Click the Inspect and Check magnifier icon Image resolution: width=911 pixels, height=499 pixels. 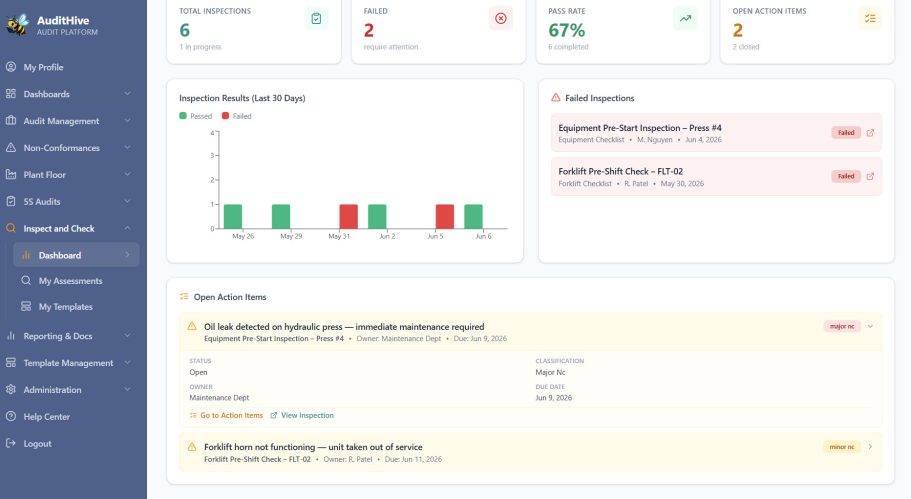point(10,228)
